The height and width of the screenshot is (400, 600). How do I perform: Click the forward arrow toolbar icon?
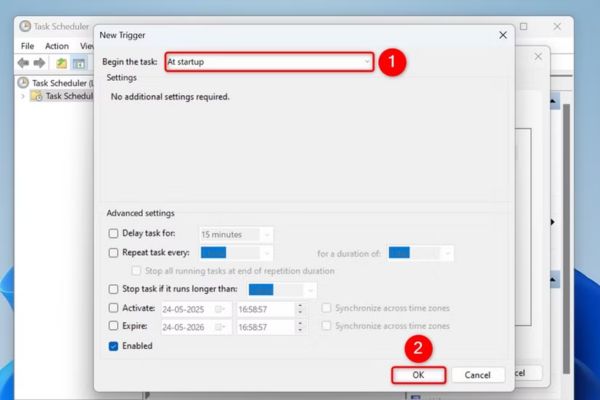[x=40, y=63]
